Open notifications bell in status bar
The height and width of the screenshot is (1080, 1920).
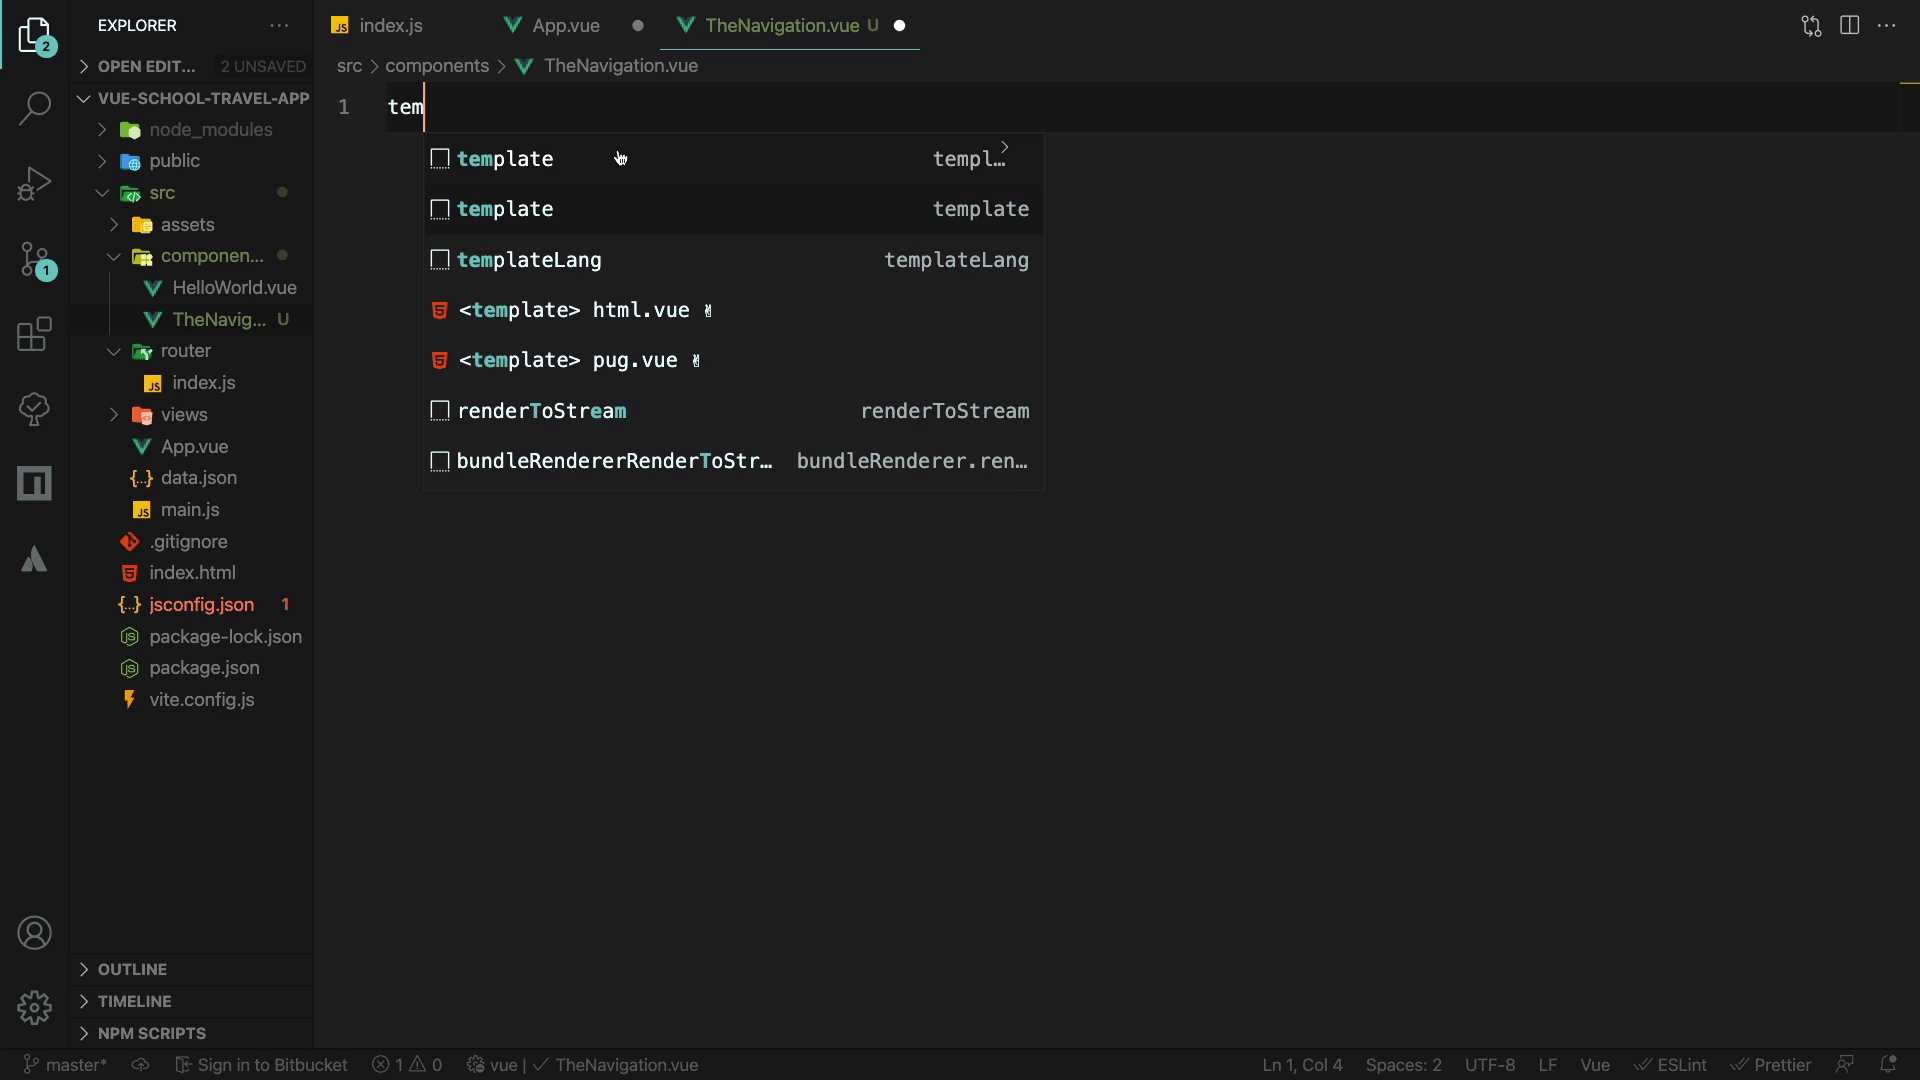pyautogui.click(x=1888, y=1064)
